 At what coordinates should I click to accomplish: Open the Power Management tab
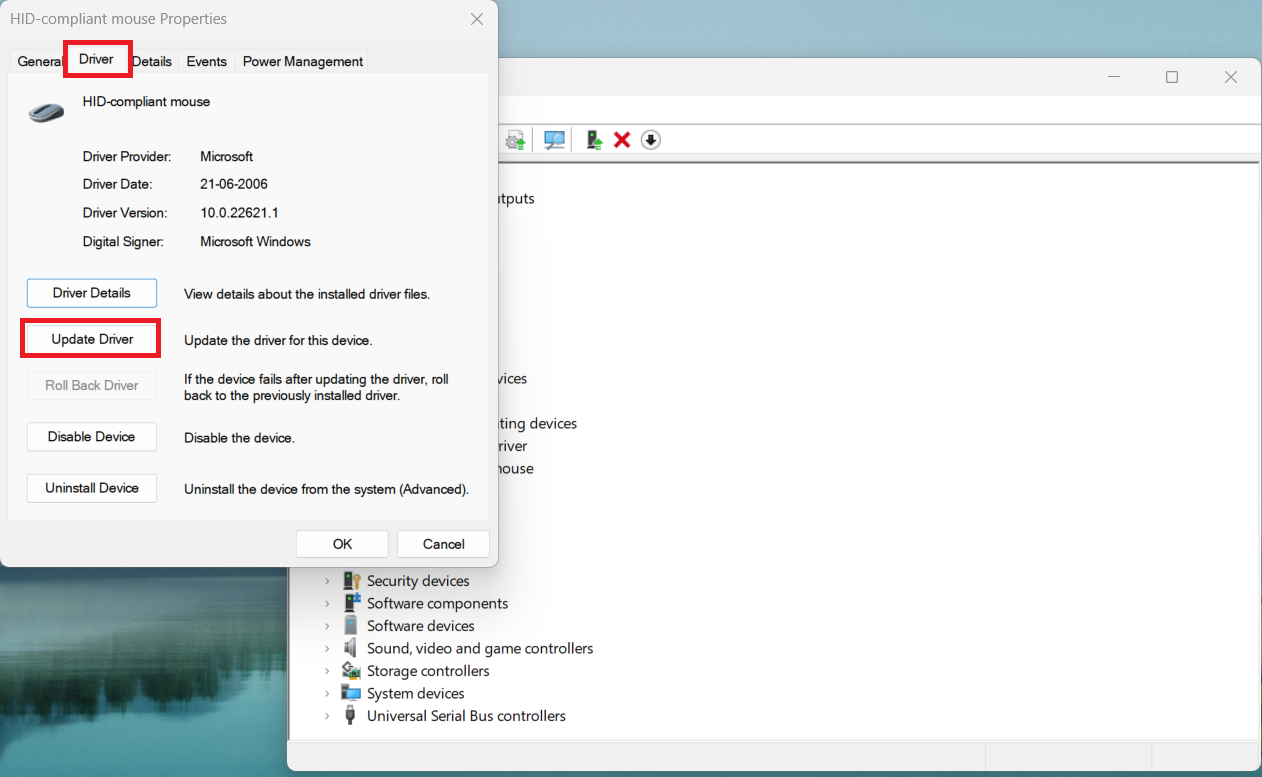[302, 61]
